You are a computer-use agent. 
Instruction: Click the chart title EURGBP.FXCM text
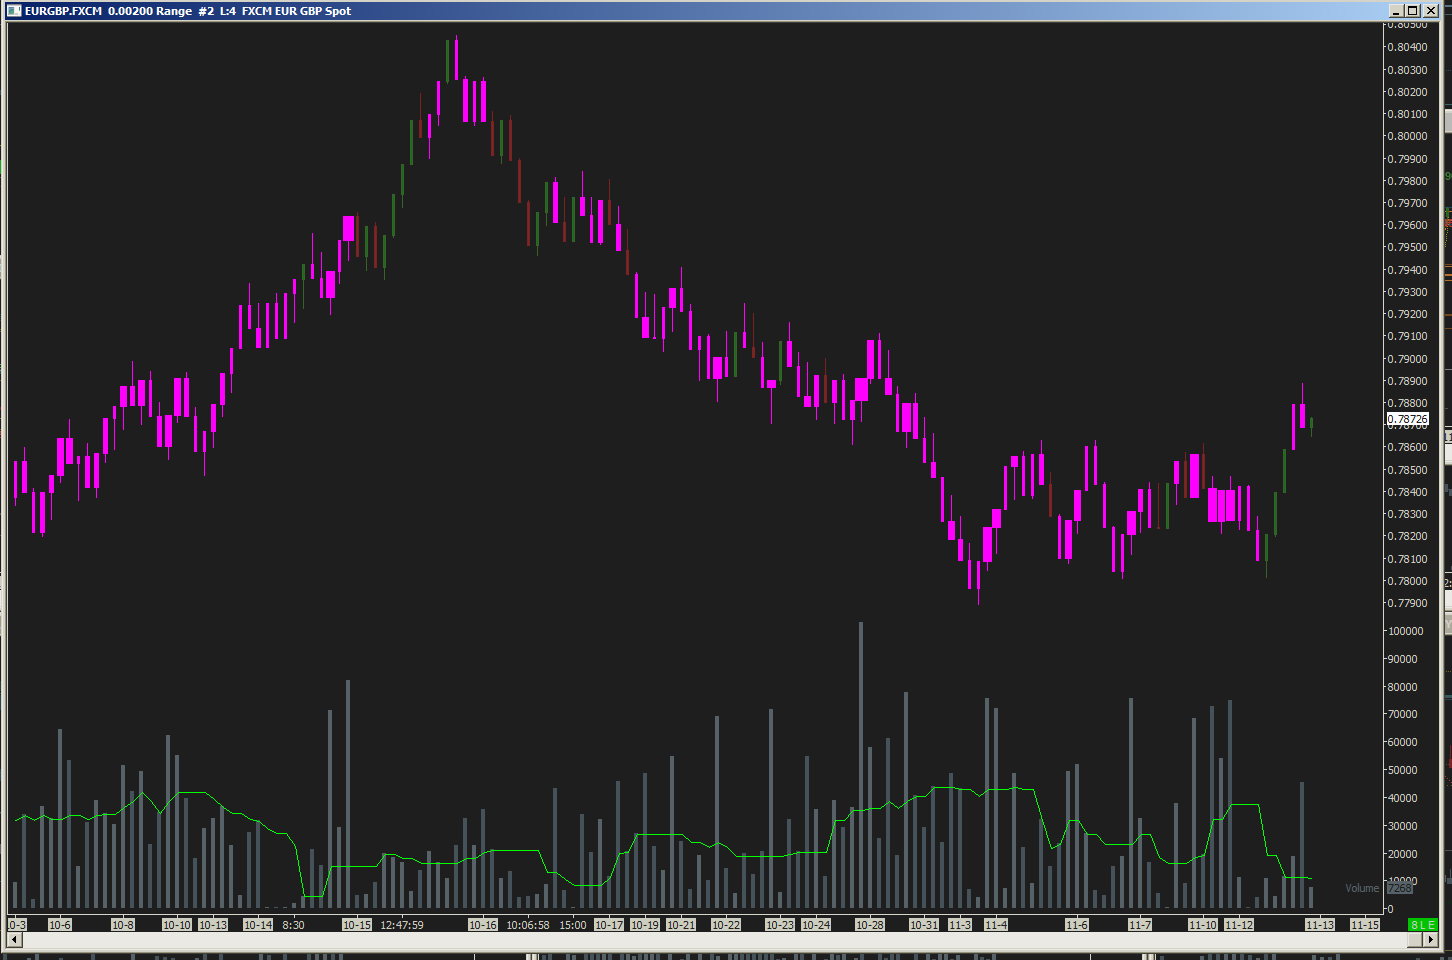64,11
